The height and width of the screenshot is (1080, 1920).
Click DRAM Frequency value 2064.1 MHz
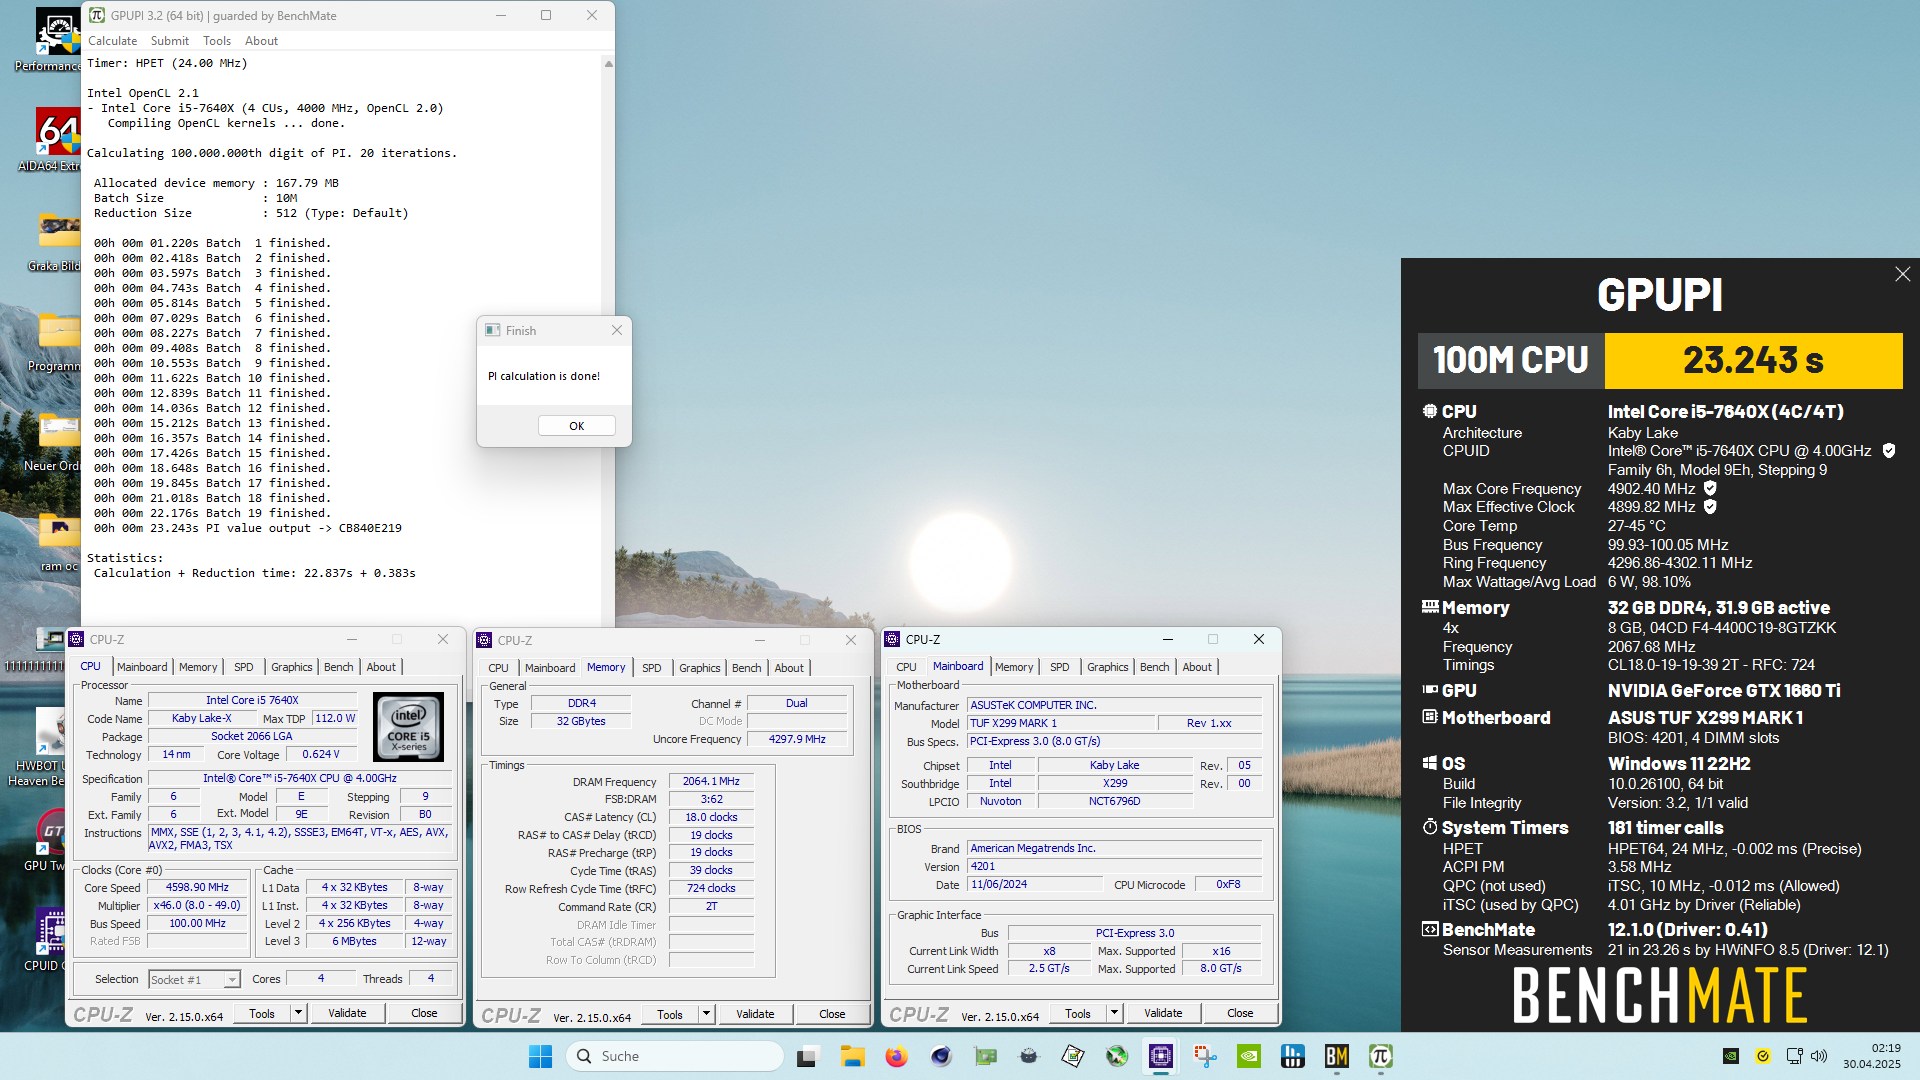tap(711, 782)
